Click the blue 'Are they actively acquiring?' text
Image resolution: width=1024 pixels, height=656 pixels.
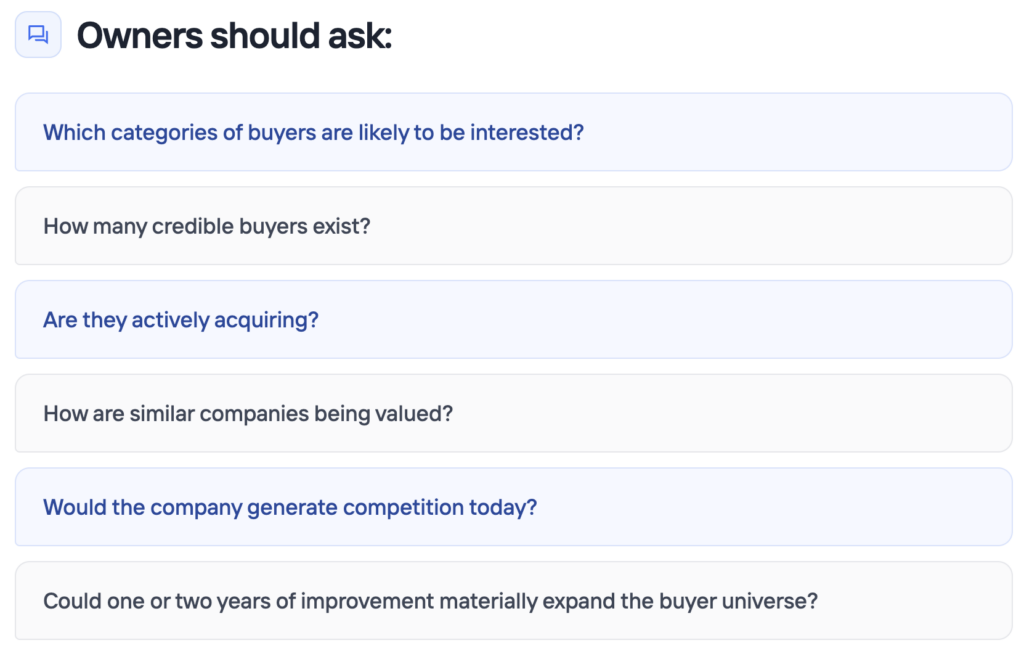point(181,320)
